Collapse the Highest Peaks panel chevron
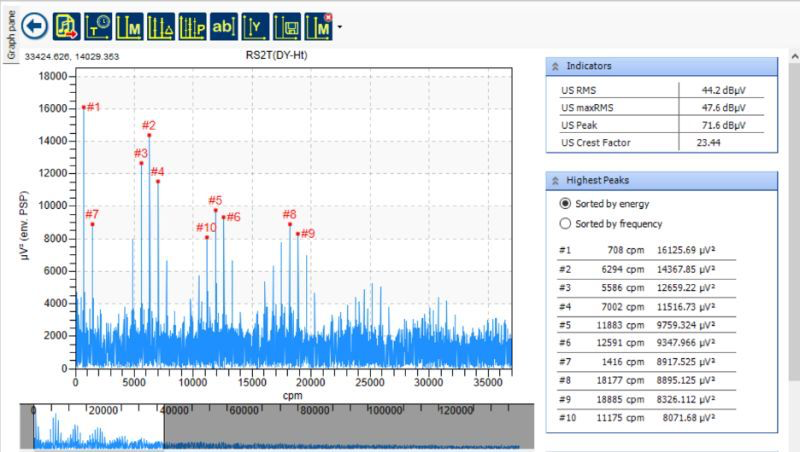Viewport: 800px width, 452px height. [555, 181]
